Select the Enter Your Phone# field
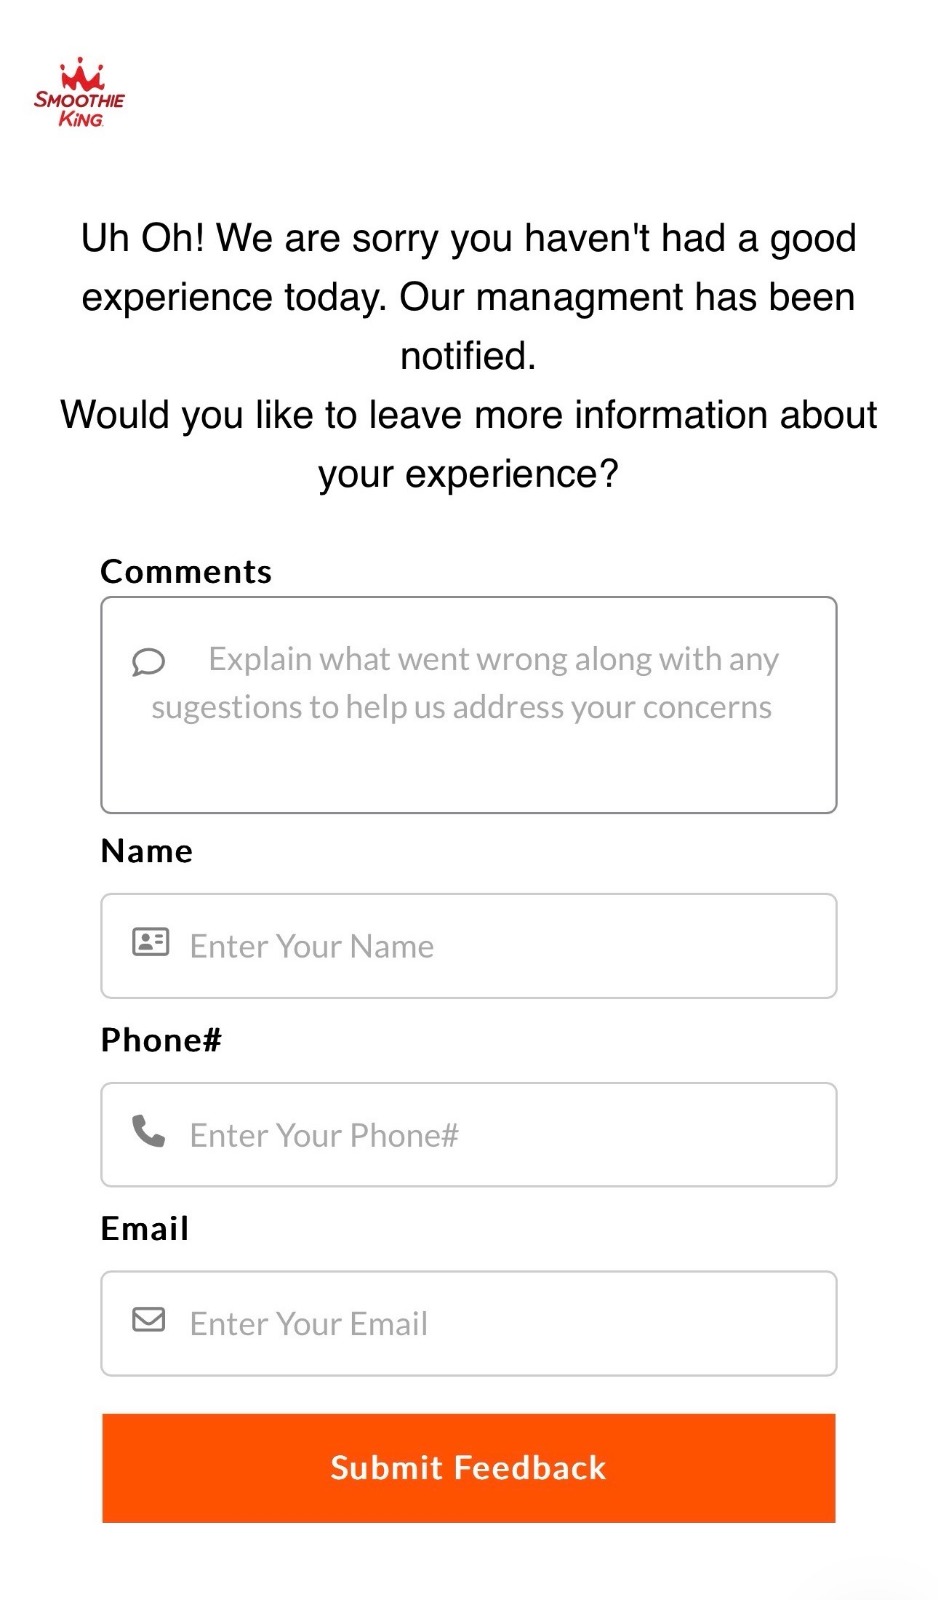The height and width of the screenshot is (1600, 938). pos(468,1134)
